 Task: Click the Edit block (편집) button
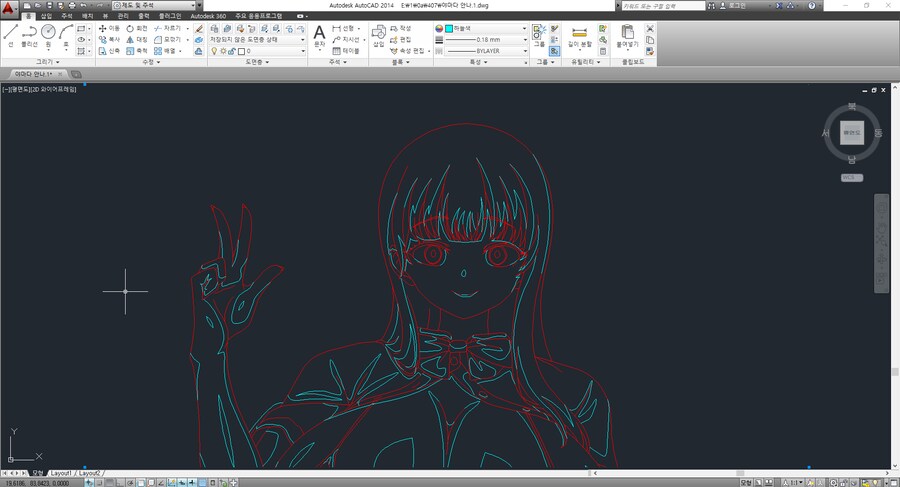(x=400, y=40)
